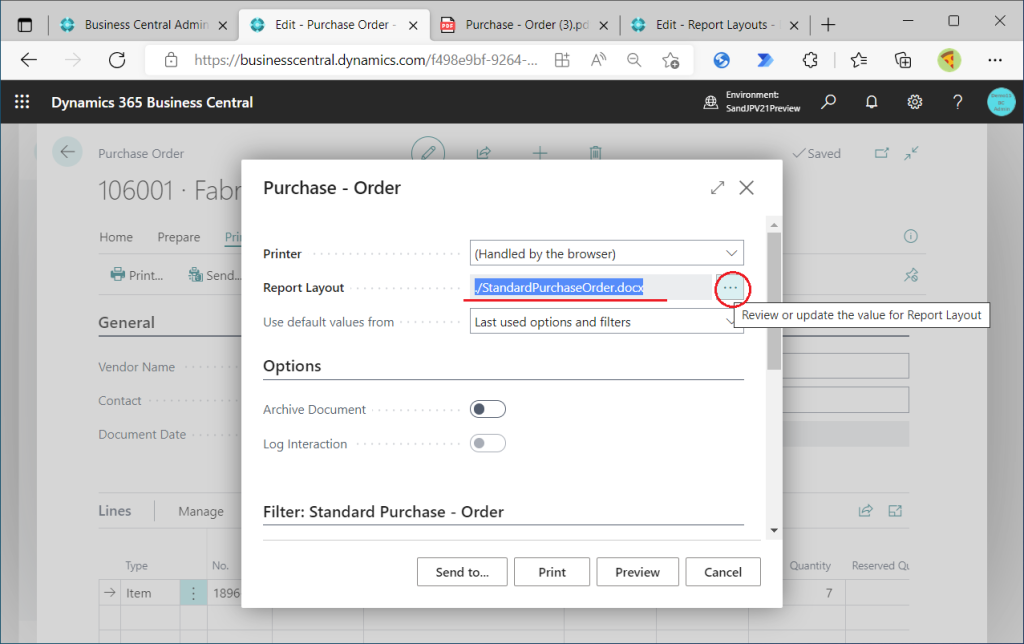Close the Purchase - Order dialog
This screenshot has width=1024, height=644.
click(x=746, y=188)
